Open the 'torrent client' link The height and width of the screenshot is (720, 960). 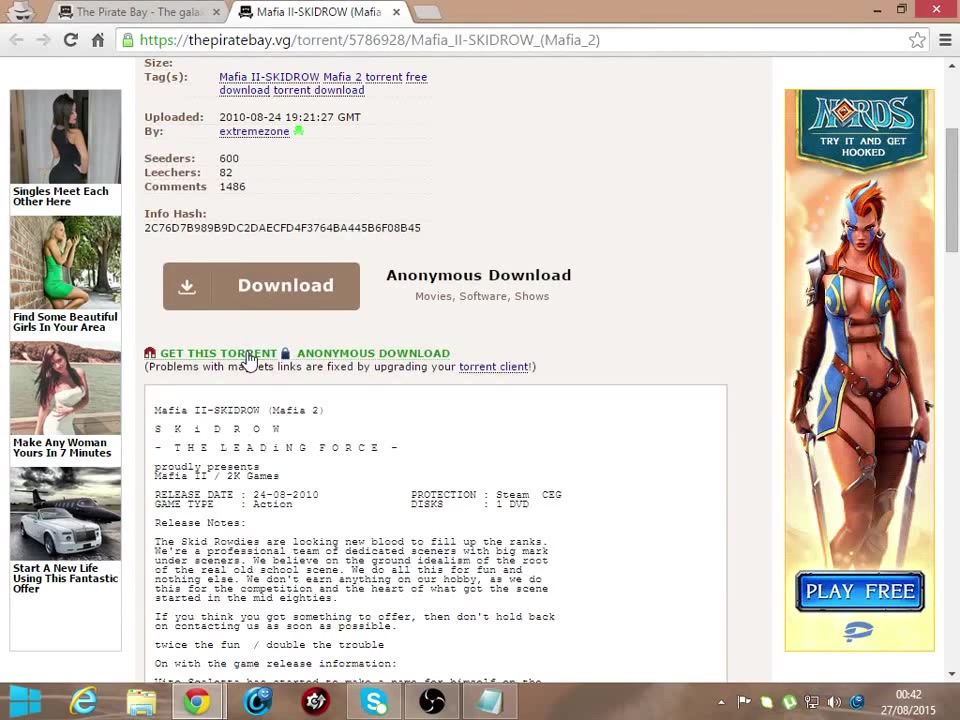click(493, 367)
